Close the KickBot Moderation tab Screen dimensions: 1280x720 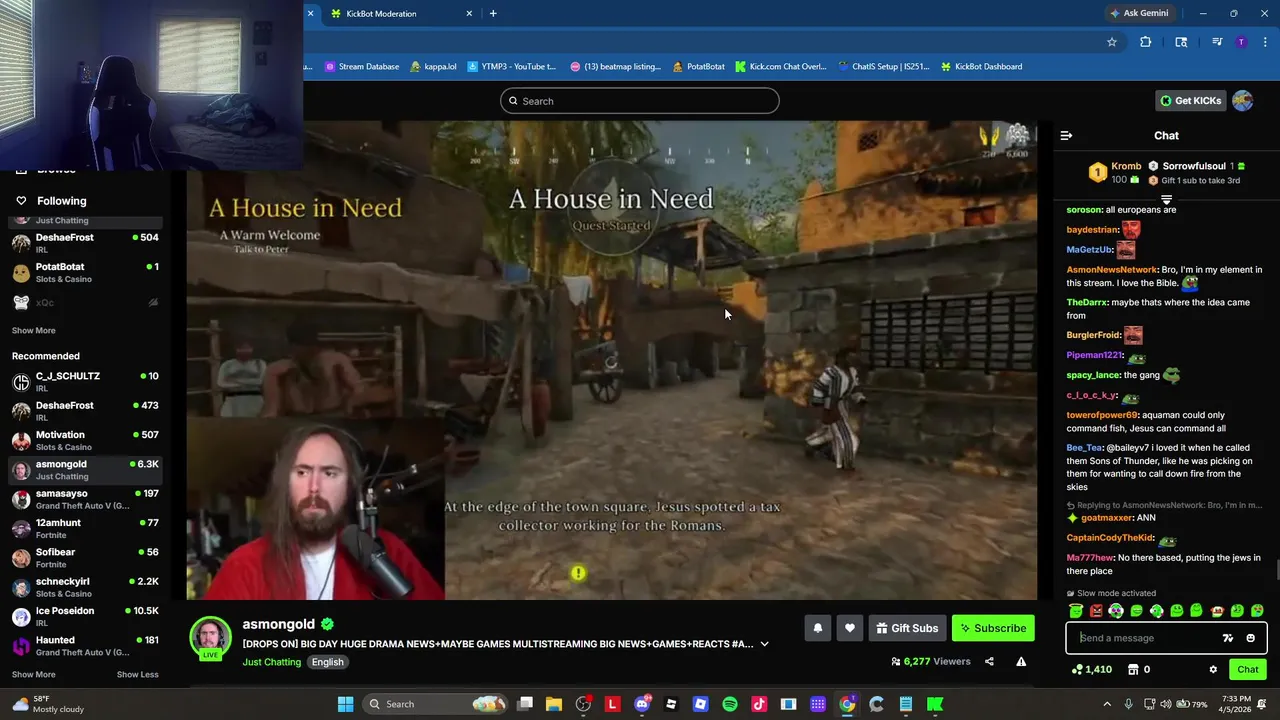(x=469, y=13)
